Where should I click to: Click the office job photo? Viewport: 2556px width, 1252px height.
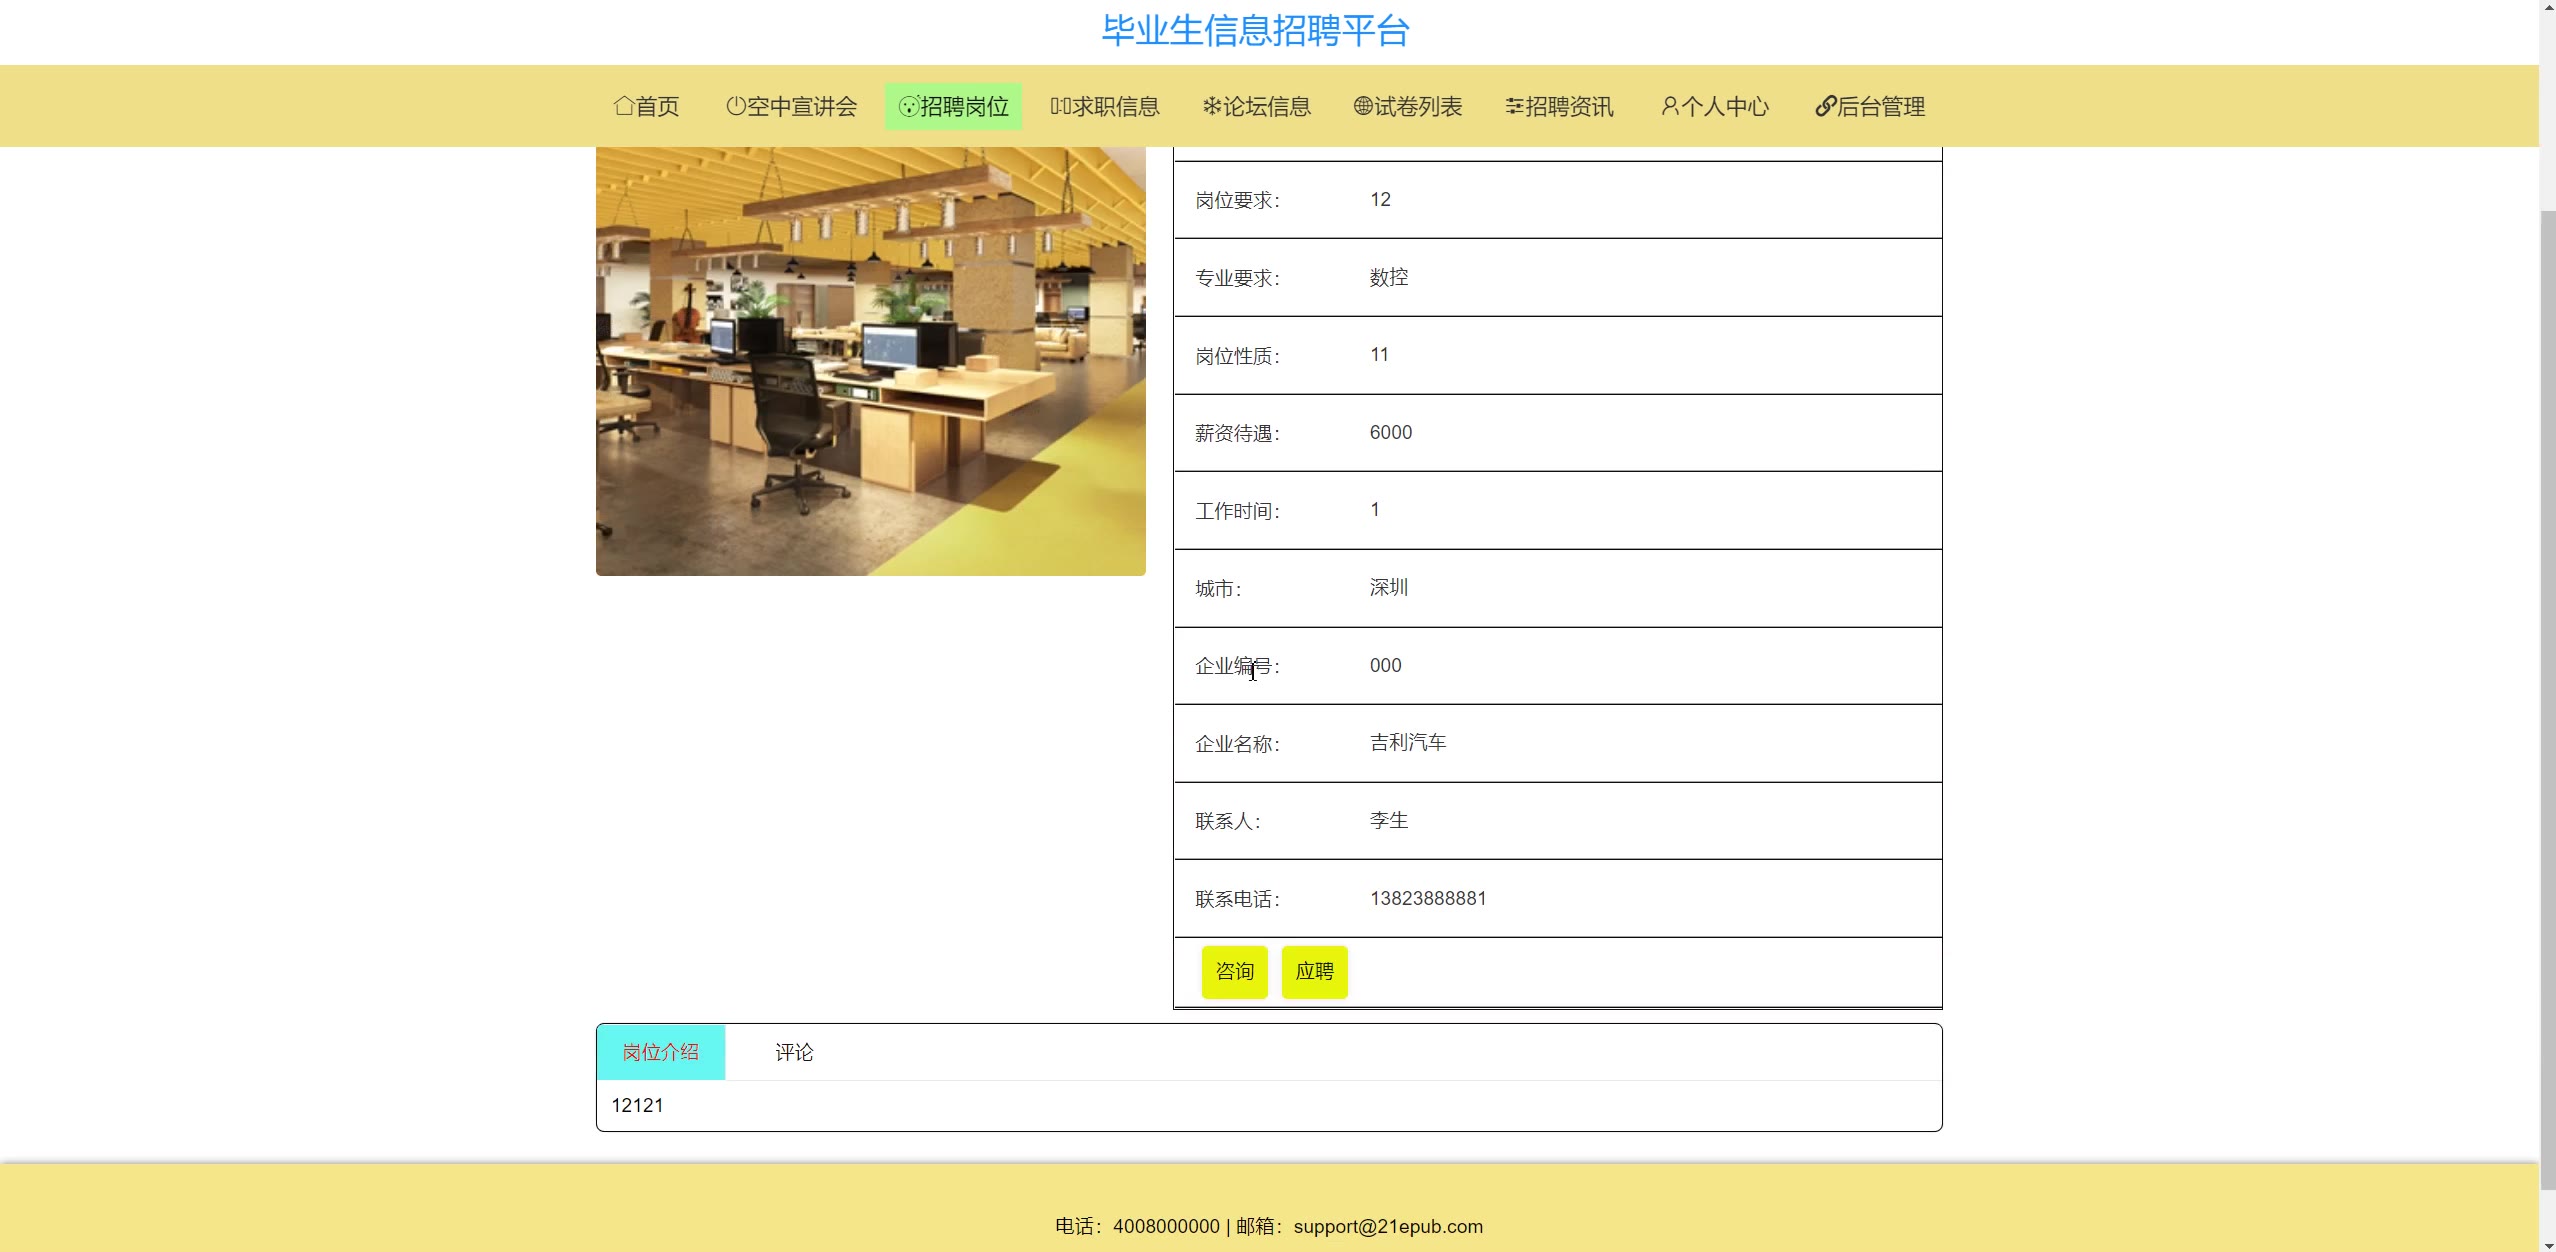[x=870, y=361]
